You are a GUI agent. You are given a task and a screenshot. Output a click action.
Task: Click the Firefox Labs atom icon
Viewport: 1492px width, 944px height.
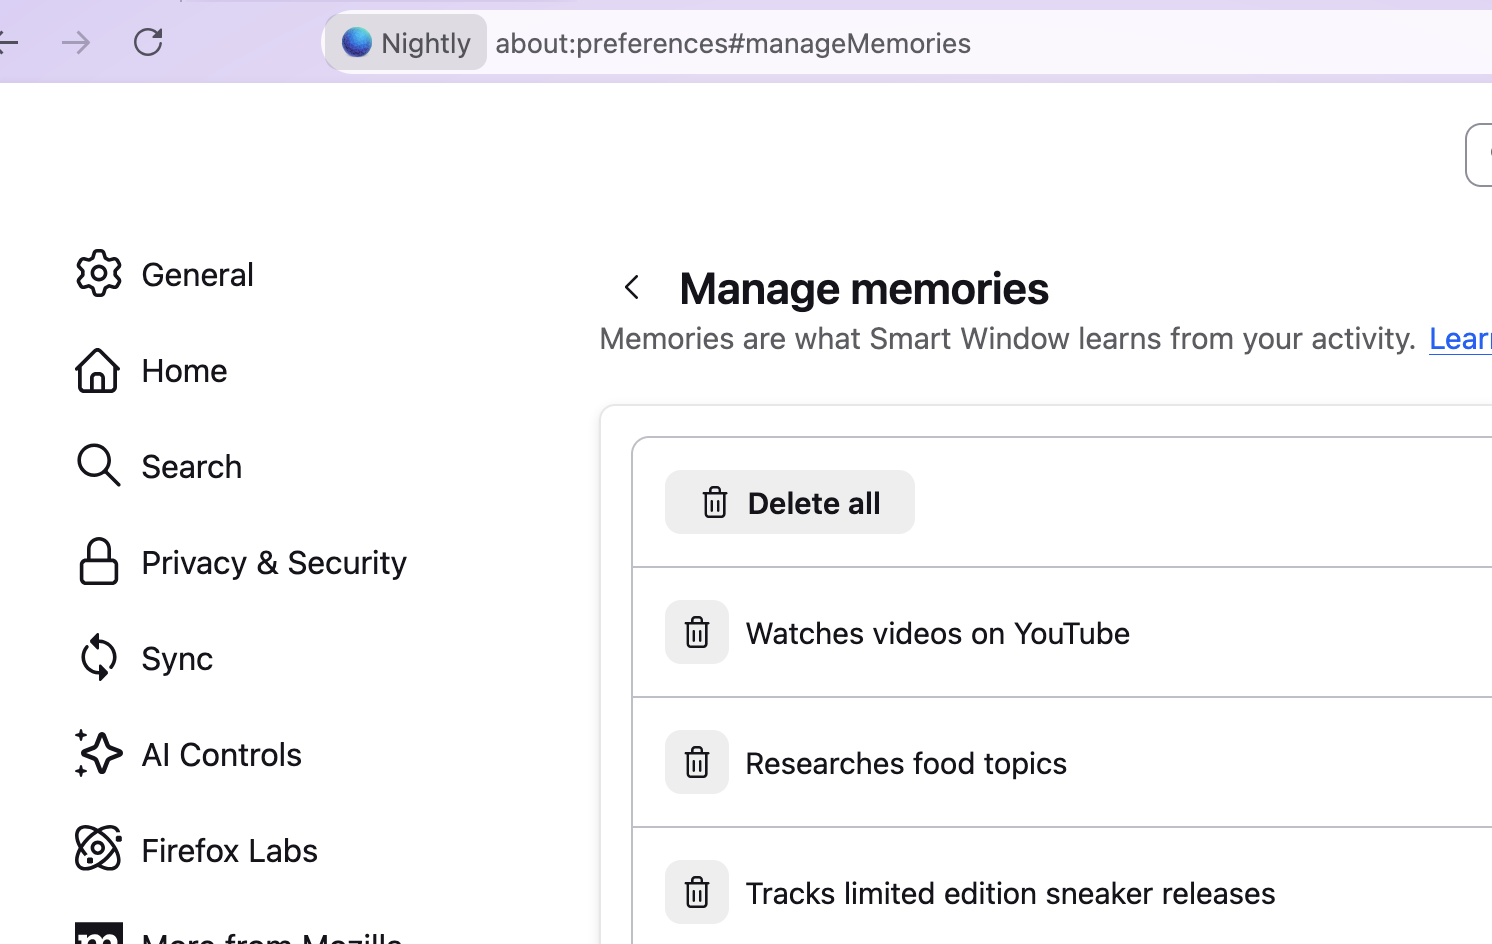click(x=98, y=849)
